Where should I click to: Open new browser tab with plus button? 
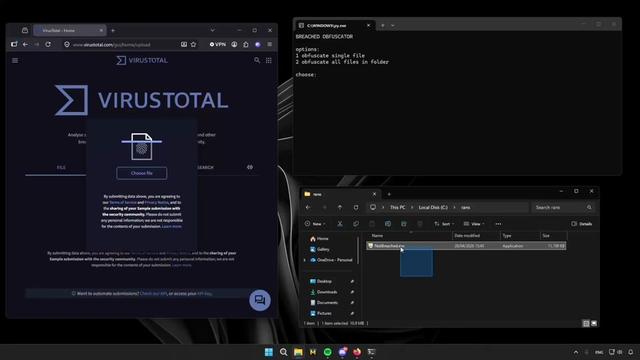pos(113,30)
